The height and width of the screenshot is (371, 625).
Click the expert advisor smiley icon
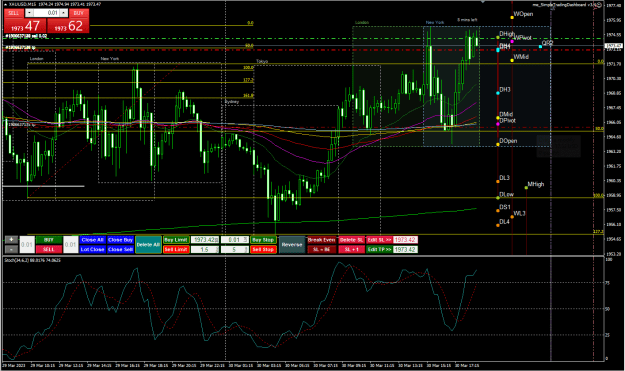(x=598, y=5)
